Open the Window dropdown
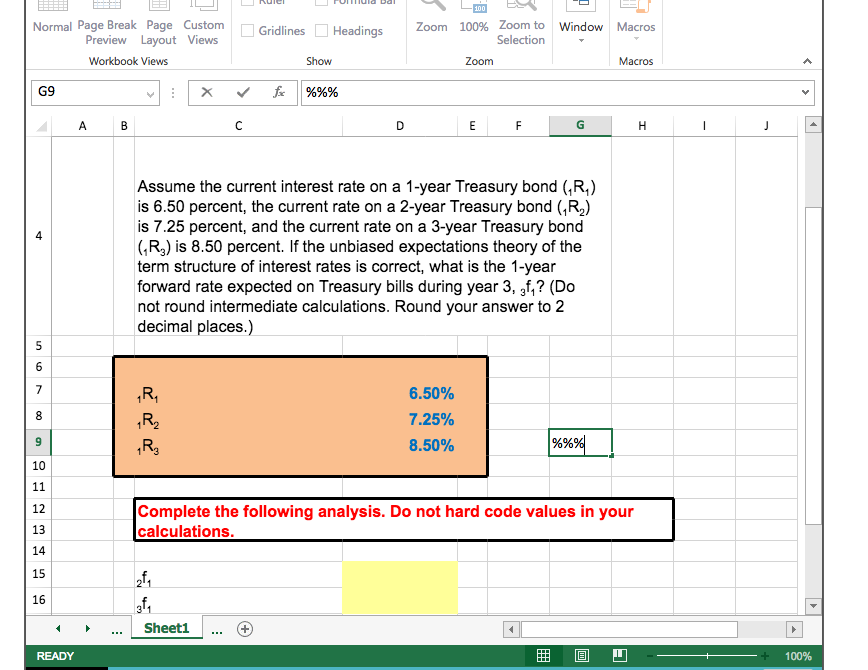 click(x=581, y=22)
